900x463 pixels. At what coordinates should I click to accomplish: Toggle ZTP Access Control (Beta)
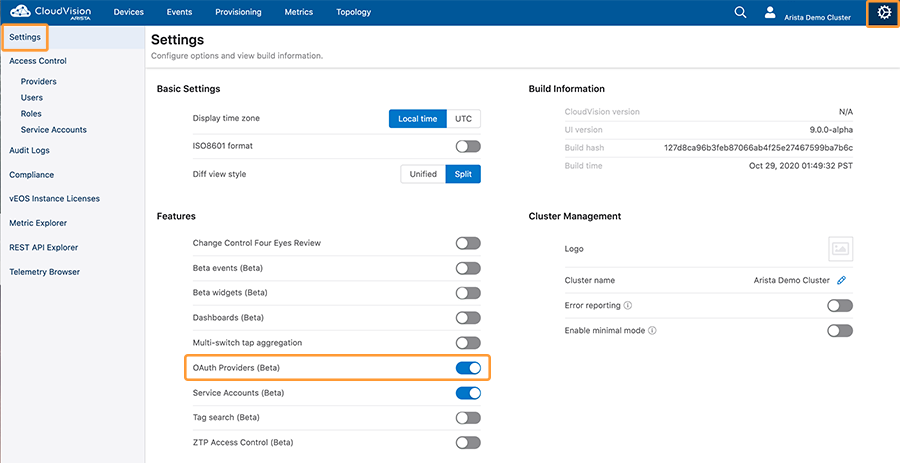(x=468, y=443)
